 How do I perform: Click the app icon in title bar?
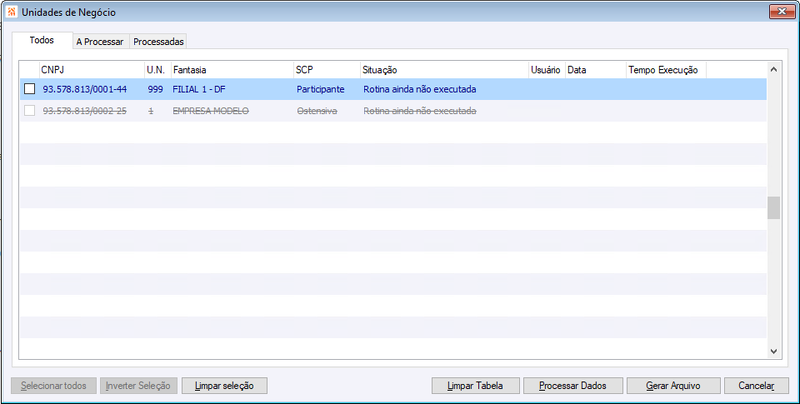12,11
